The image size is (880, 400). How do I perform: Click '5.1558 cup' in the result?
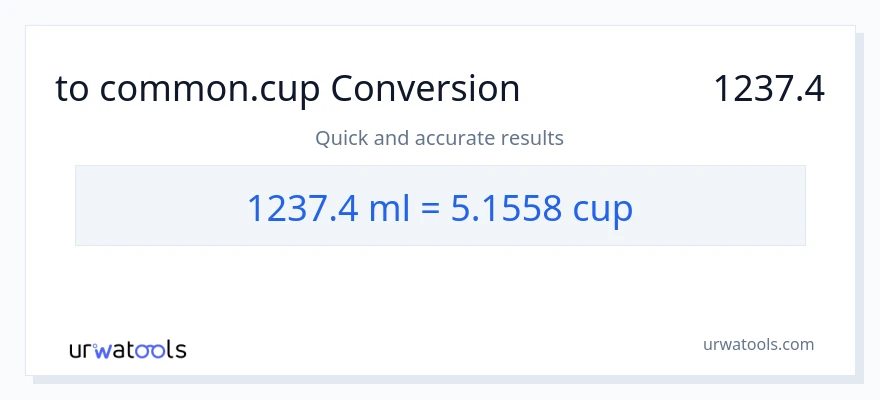(540, 207)
